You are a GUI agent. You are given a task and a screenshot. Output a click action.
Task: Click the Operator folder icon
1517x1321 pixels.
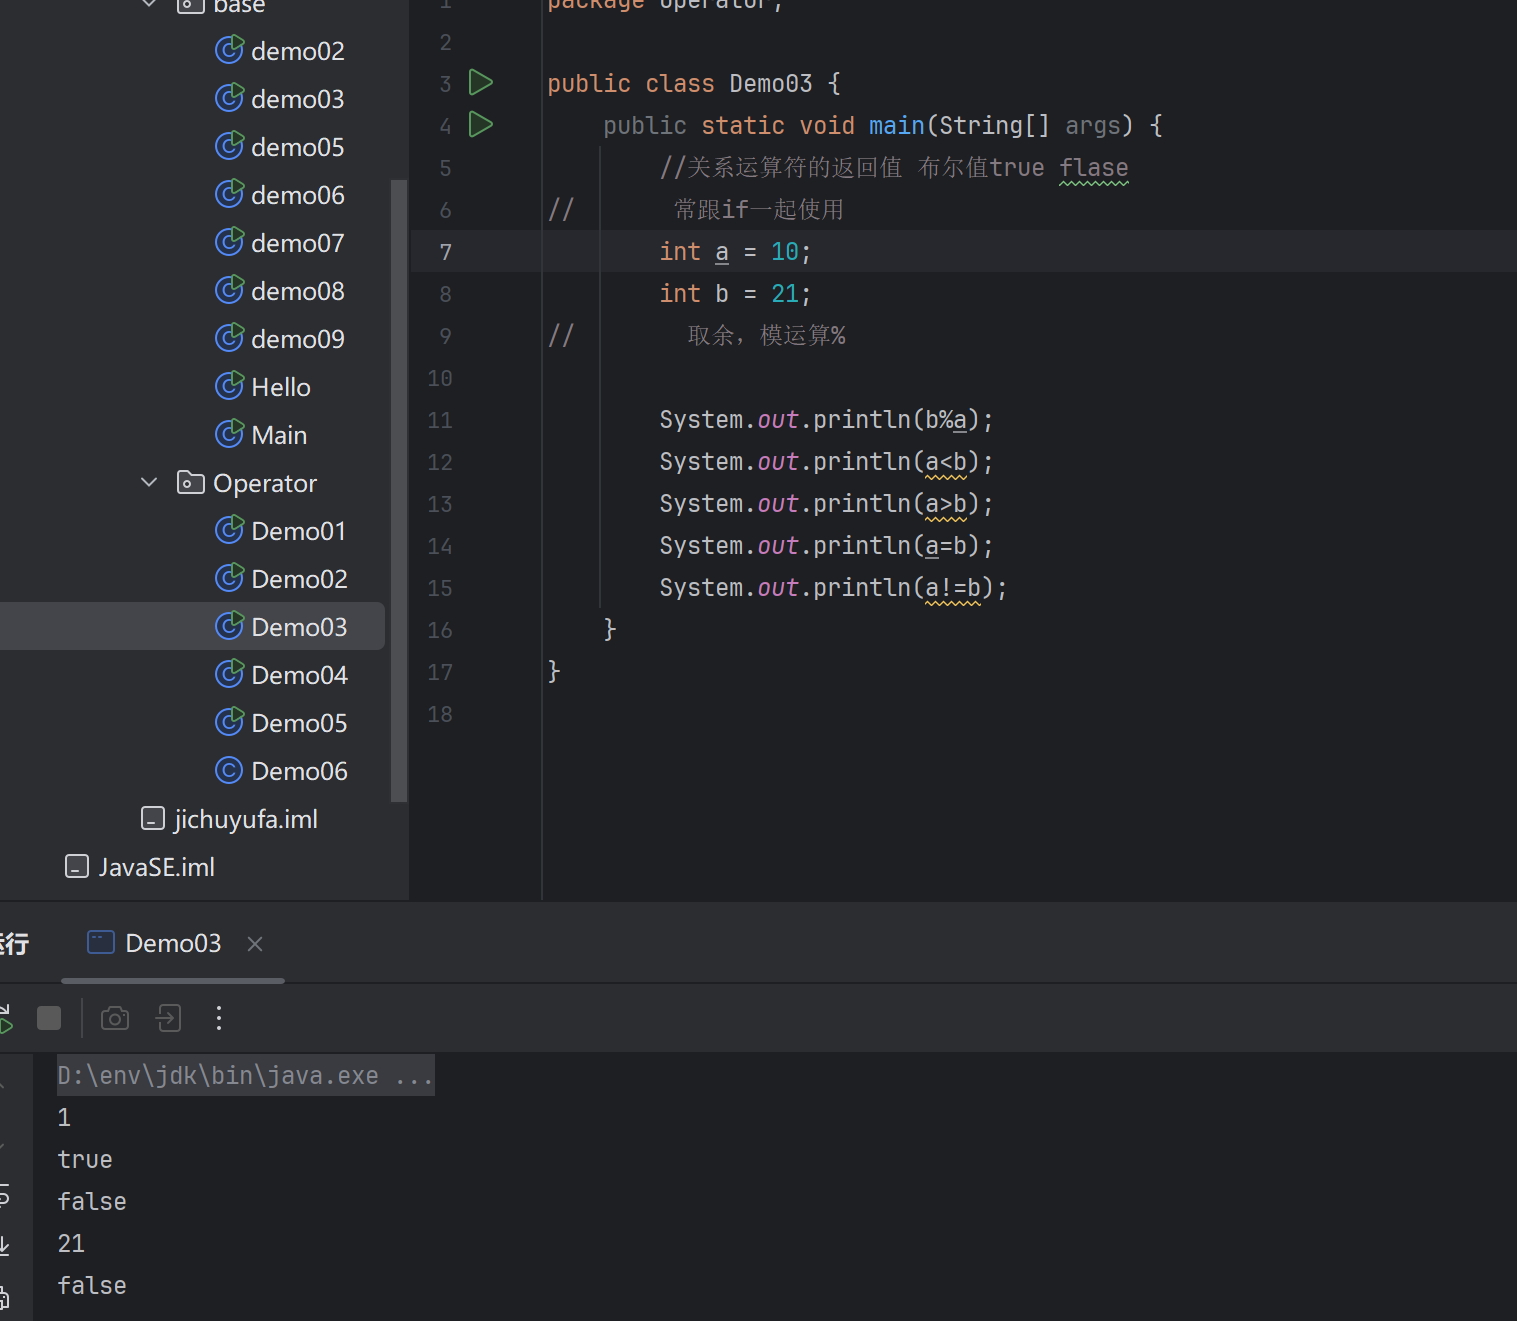coord(190,483)
